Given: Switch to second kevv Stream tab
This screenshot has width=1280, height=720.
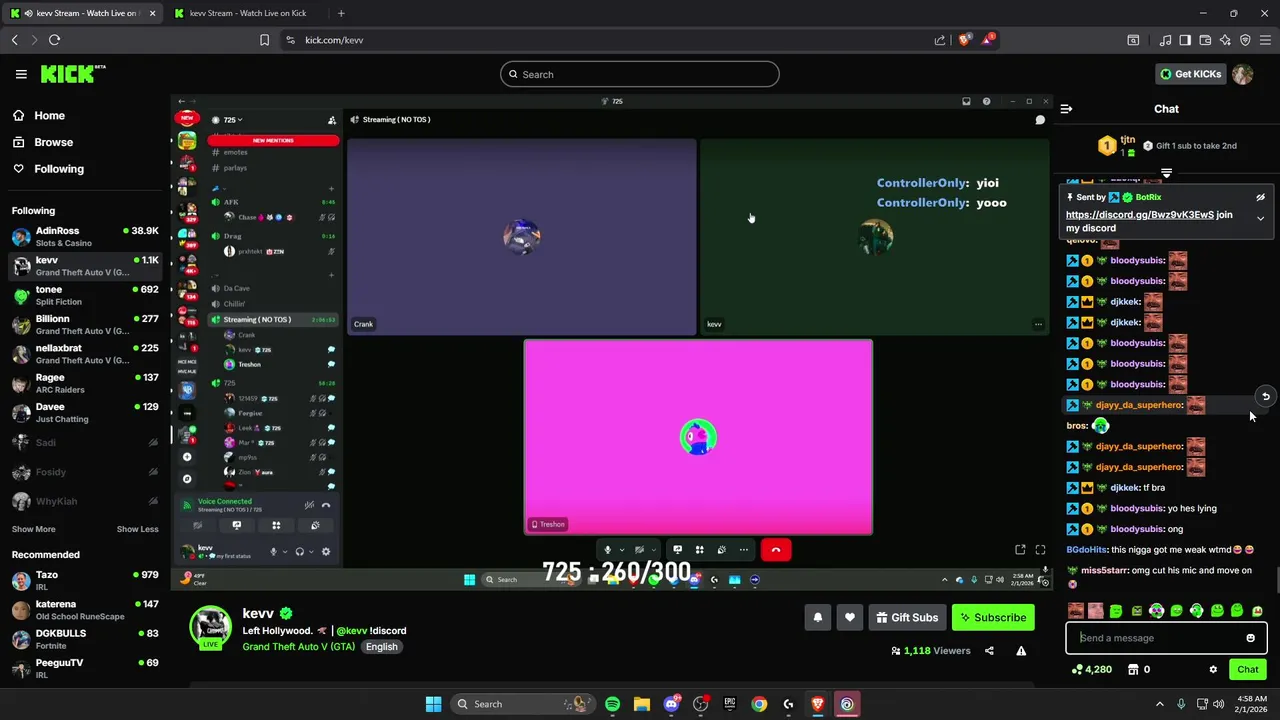Looking at the screenshot, I should 247,13.
